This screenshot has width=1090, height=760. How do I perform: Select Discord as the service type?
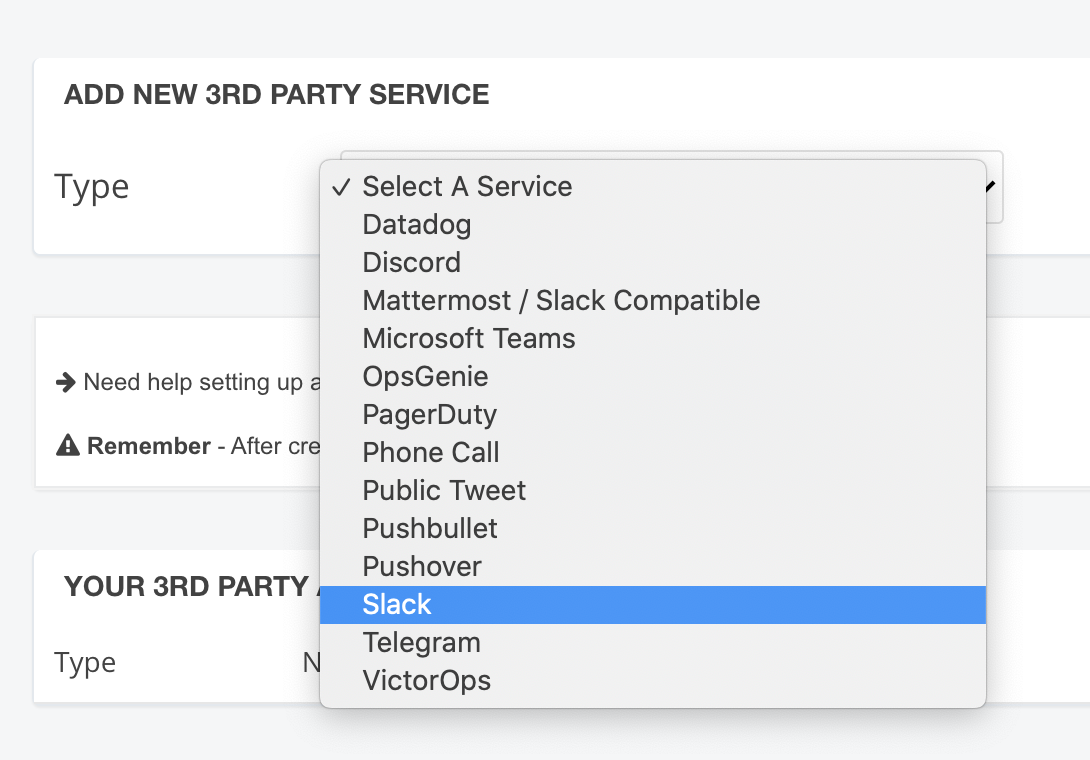click(x=412, y=263)
